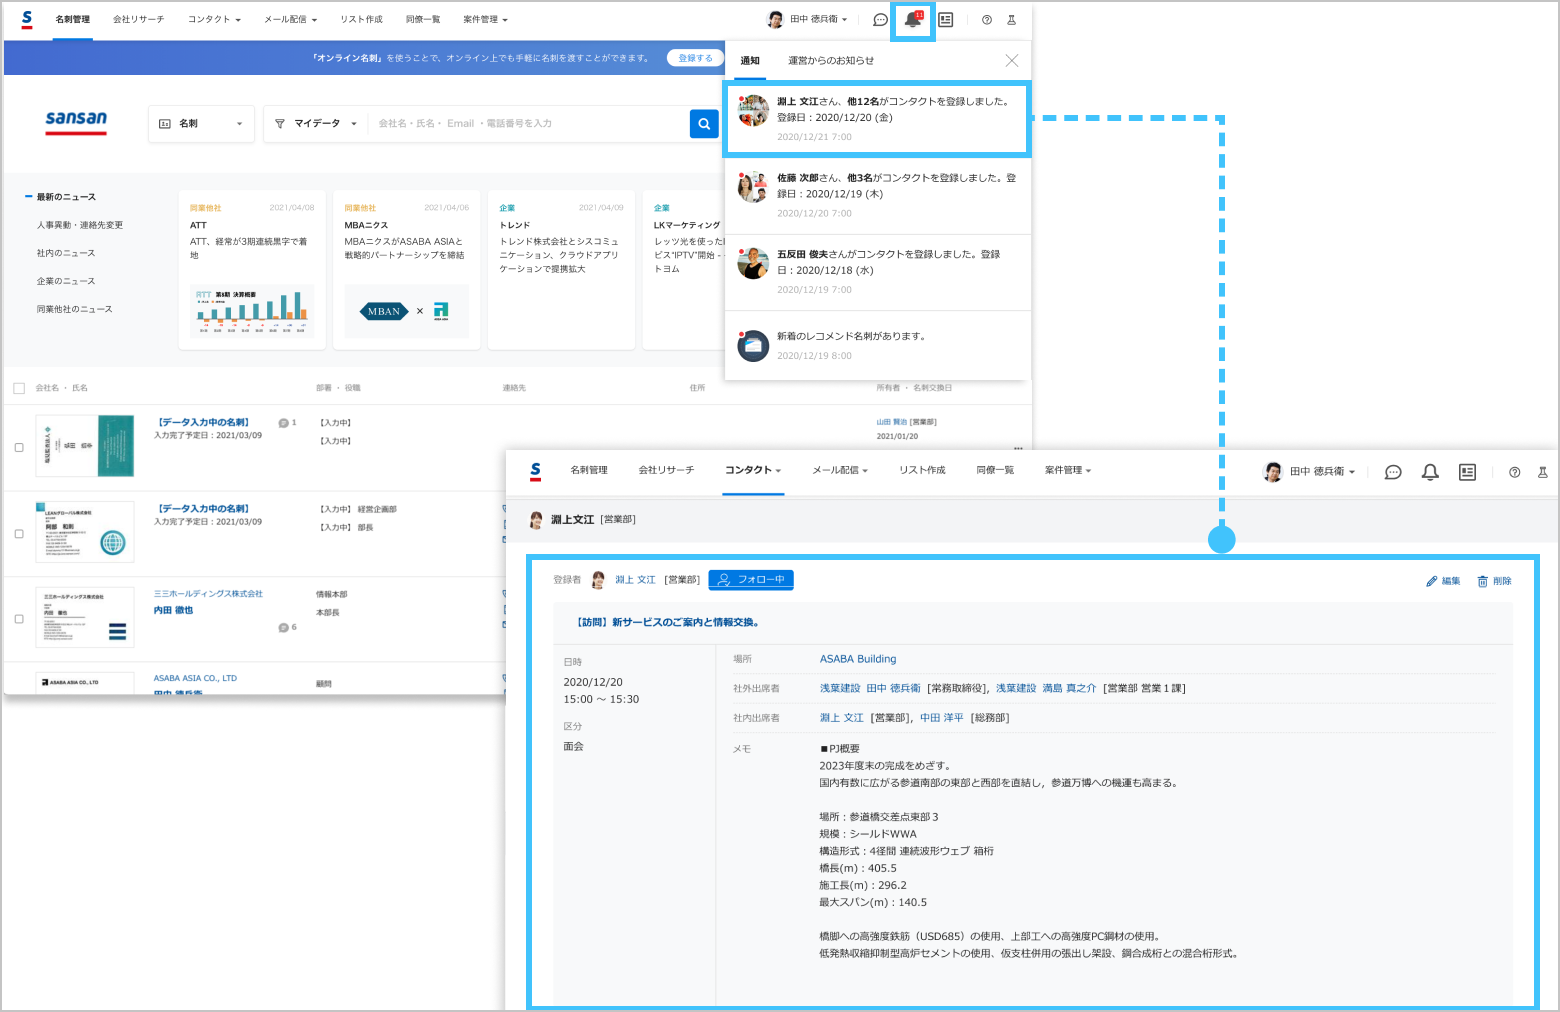
Task: Open the 内田 徹也 contact name link
Action: pyautogui.click(x=173, y=610)
